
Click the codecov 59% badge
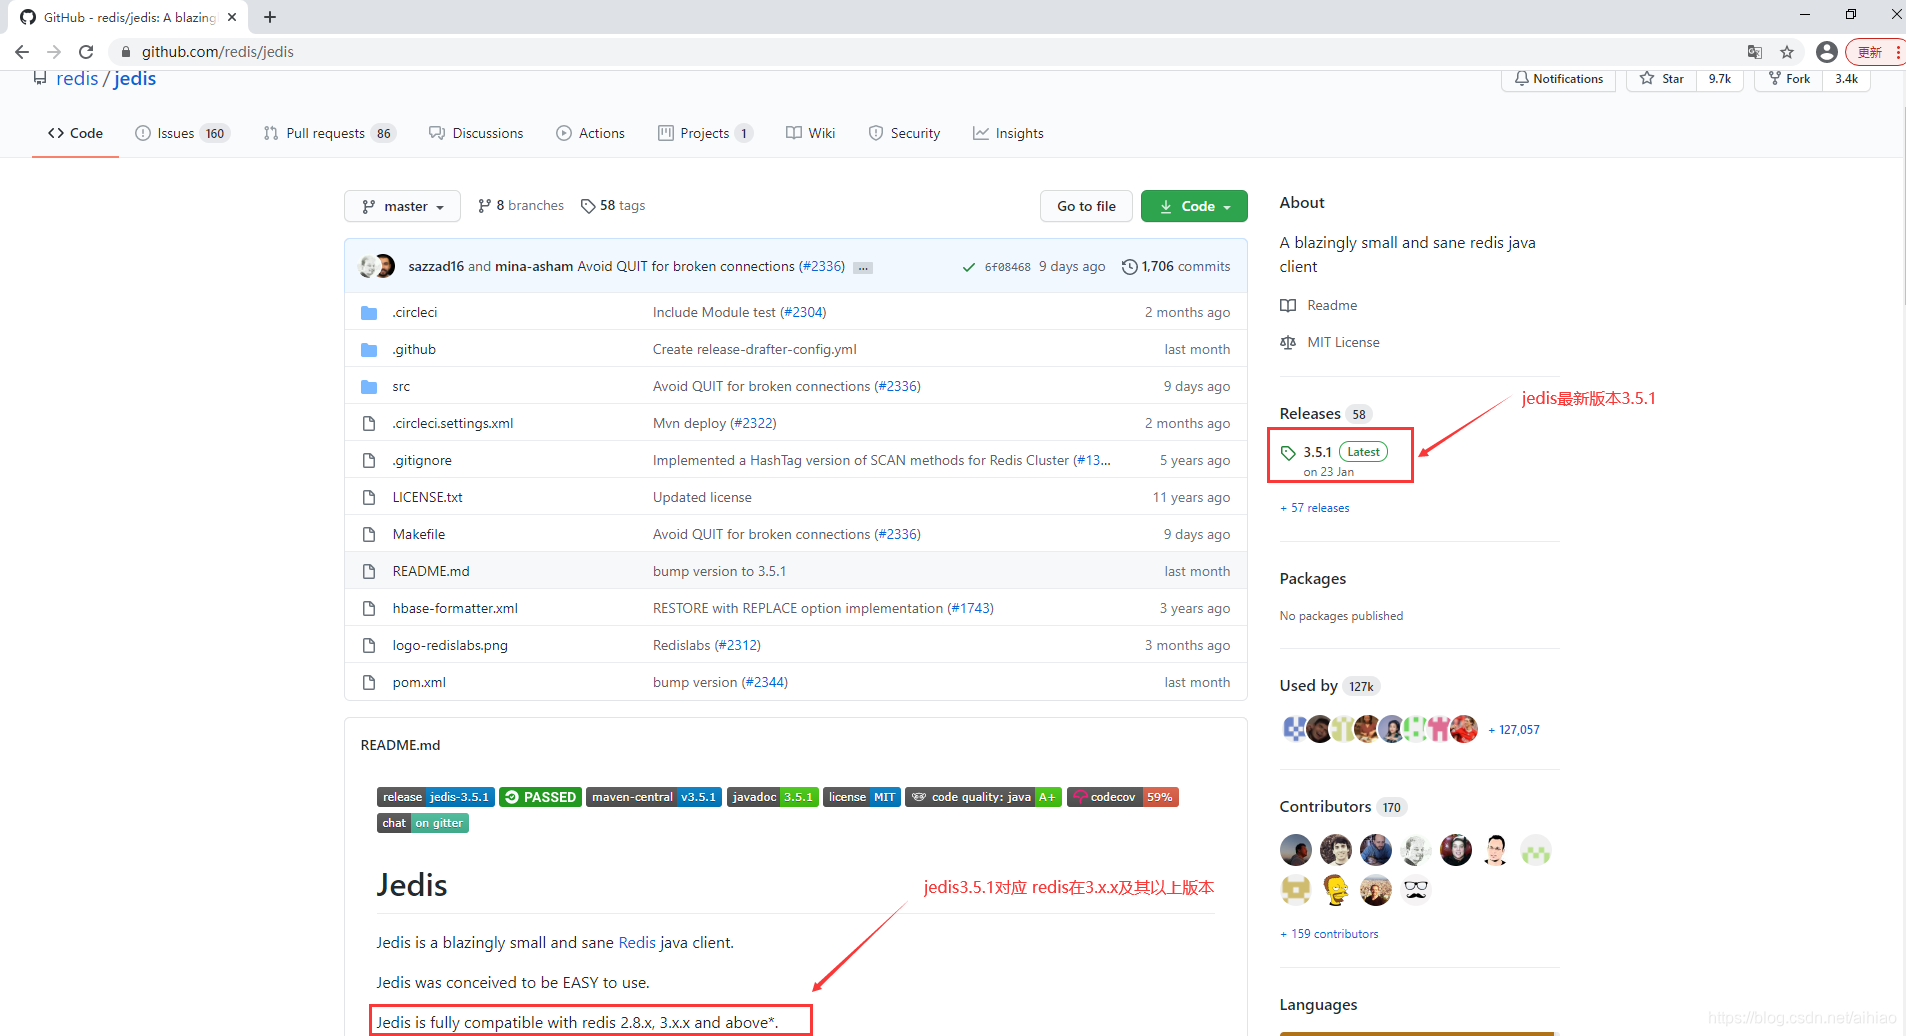click(x=1123, y=797)
